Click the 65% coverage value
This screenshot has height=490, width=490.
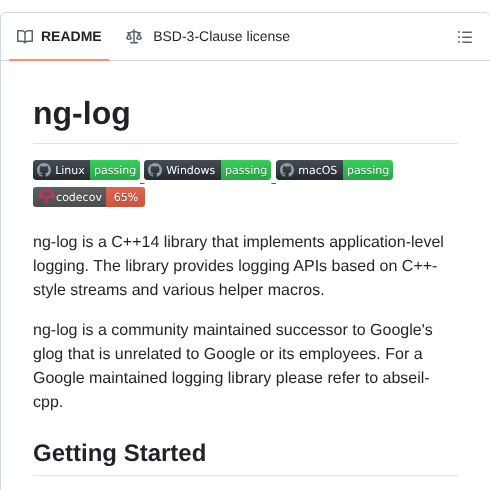[126, 197]
